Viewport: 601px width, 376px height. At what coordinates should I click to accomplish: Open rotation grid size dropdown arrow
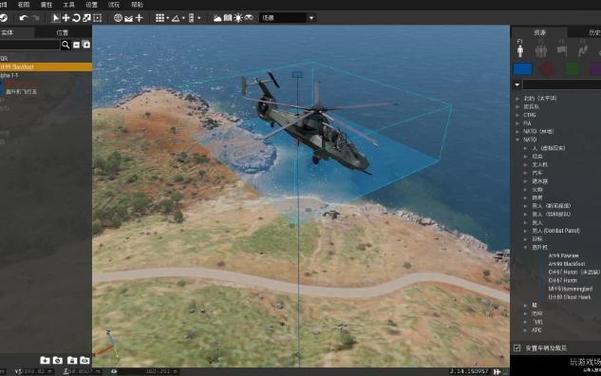[183, 18]
